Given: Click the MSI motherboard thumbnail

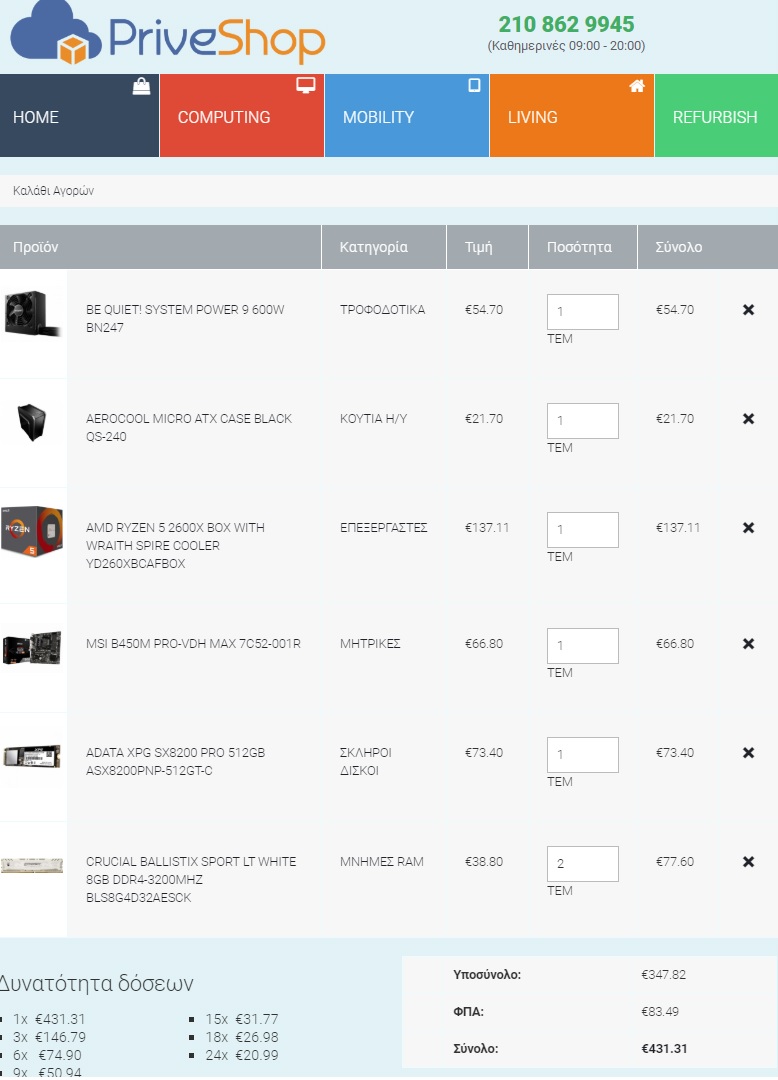Looking at the screenshot, I should click(x=32, y=648).
